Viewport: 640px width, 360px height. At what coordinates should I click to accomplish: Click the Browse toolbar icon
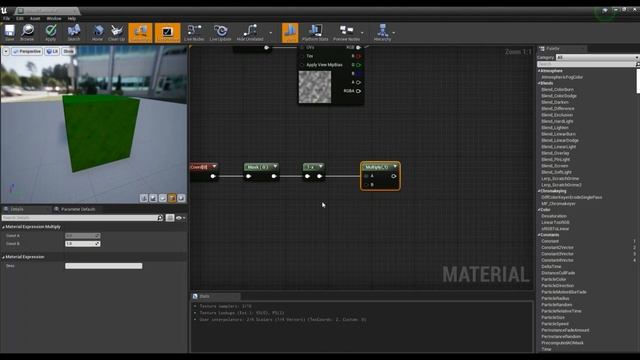[x=27, y=32]
